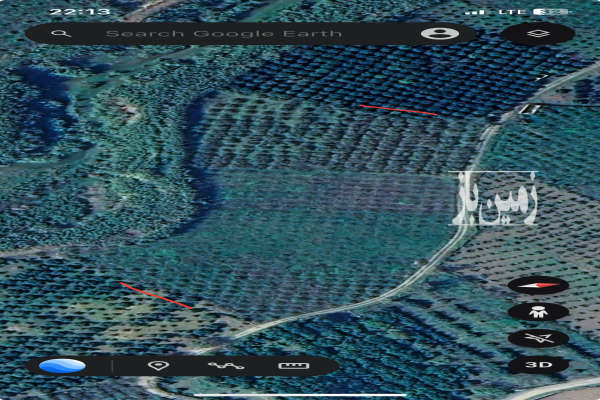This screenshot has height=400, width=600.
Task: Tap the search magnifier icon
Action: 61,34
